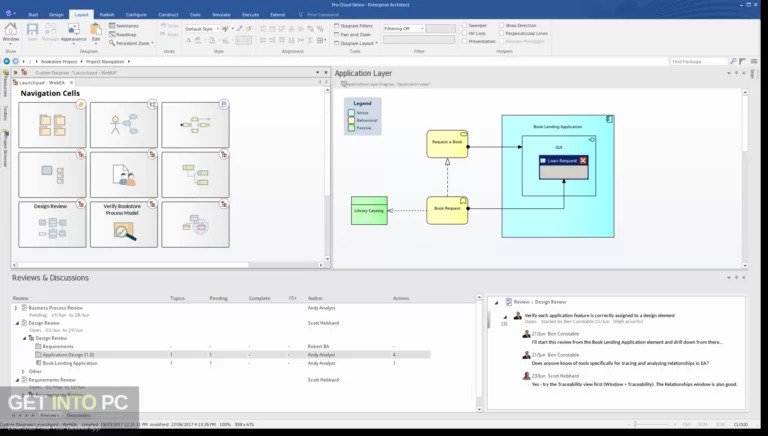The image size is (768, 436).
Task: Click the Author column header
Action: (315, 298)
